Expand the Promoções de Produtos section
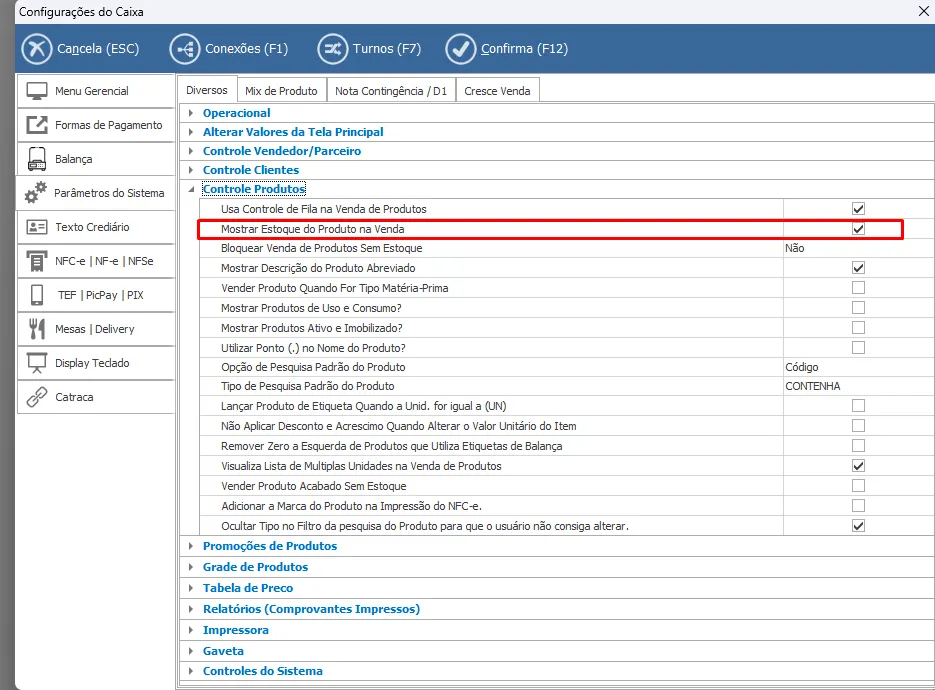935x690 pixels. [x=192, y=546]
